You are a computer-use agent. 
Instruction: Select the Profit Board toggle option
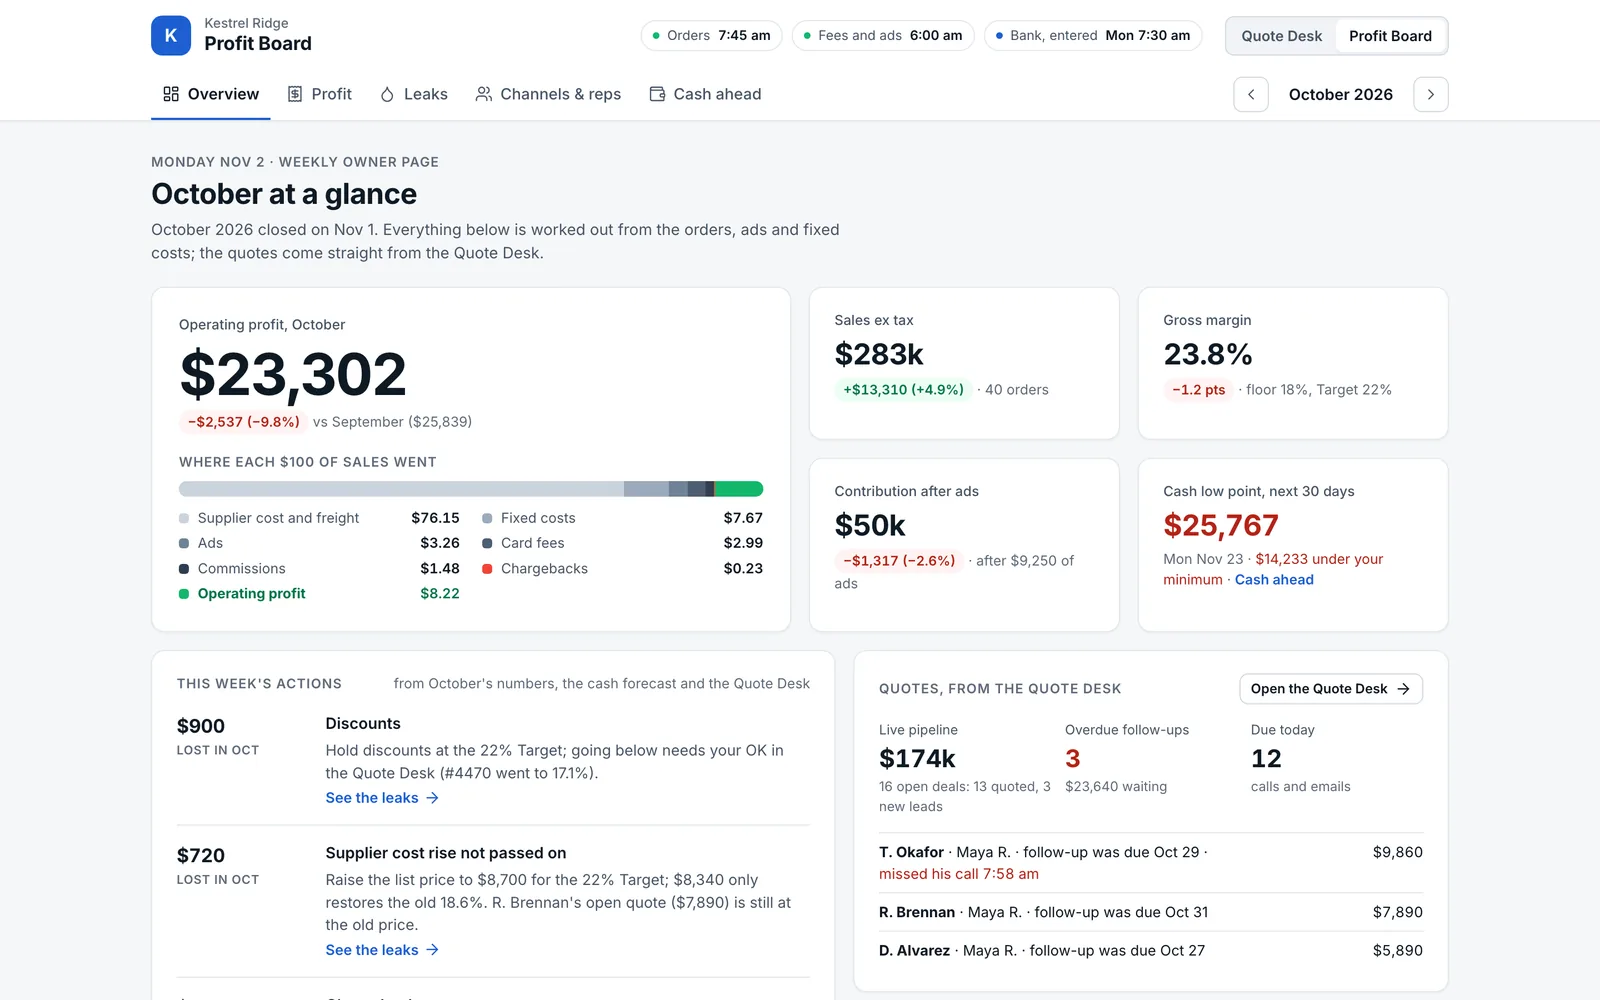pos(1390,36)
